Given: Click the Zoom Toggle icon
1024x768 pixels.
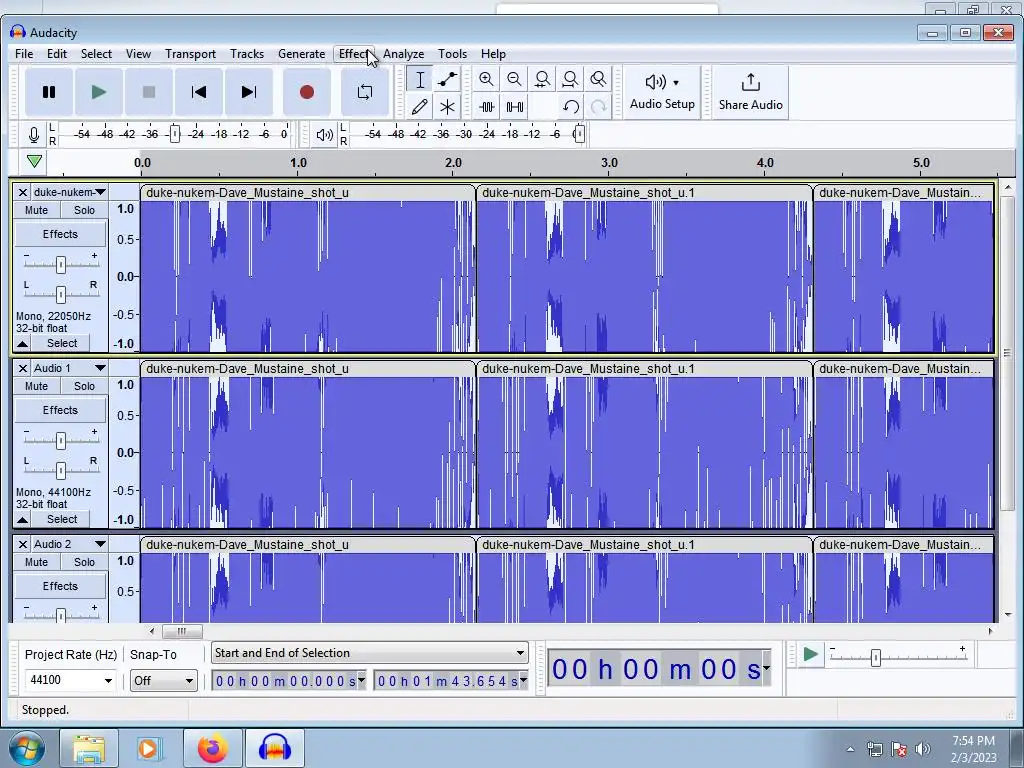Looking at the screenshot, I should pyautogui.click(x=598, y=80).
